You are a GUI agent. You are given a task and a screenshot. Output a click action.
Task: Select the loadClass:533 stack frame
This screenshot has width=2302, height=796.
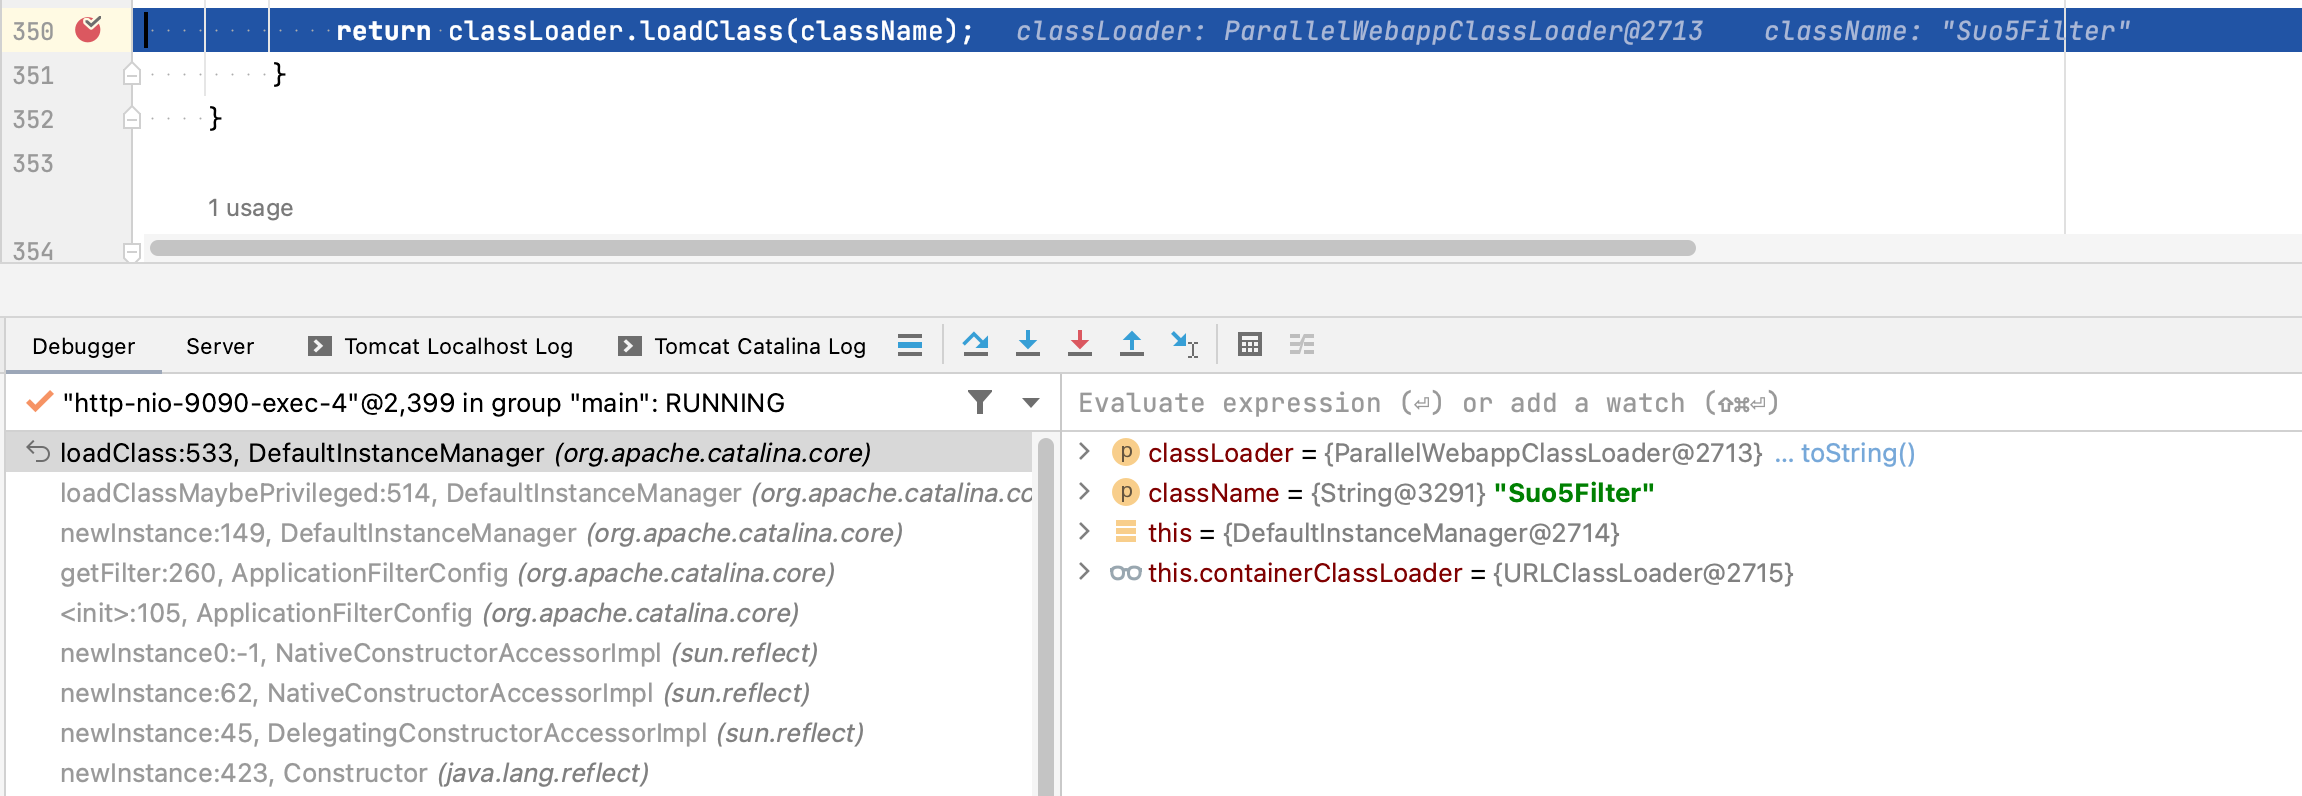point(518,453)
